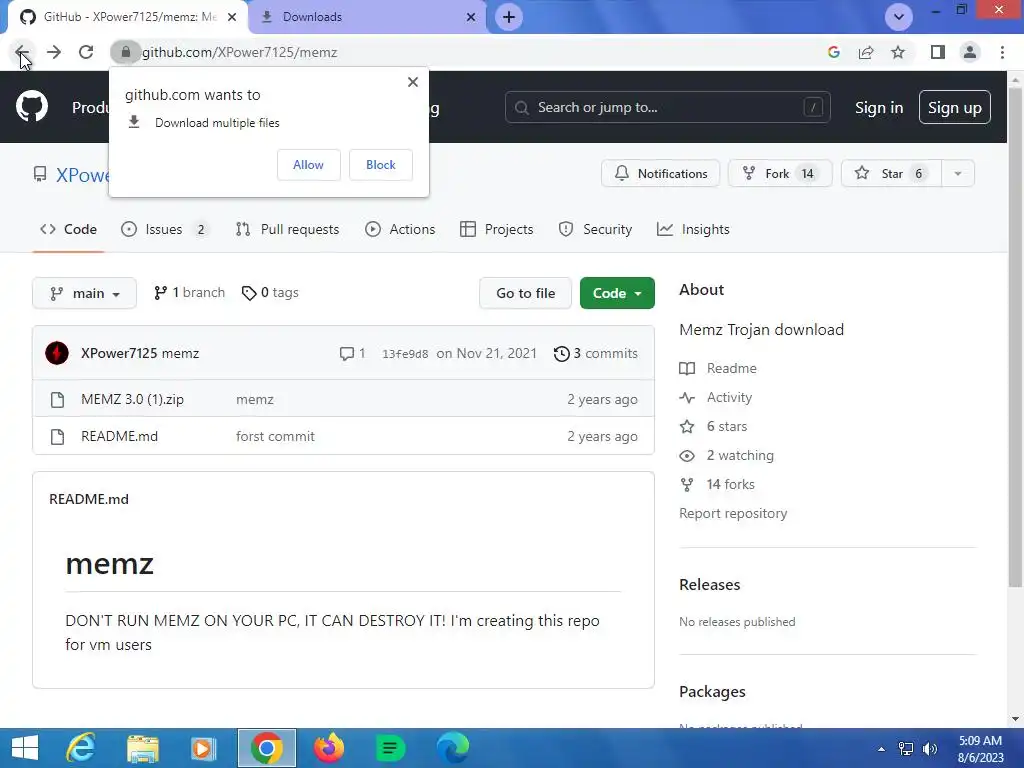The image size is (1024, 768).
Task: View 1 branch link
Action: click(189, 293)
